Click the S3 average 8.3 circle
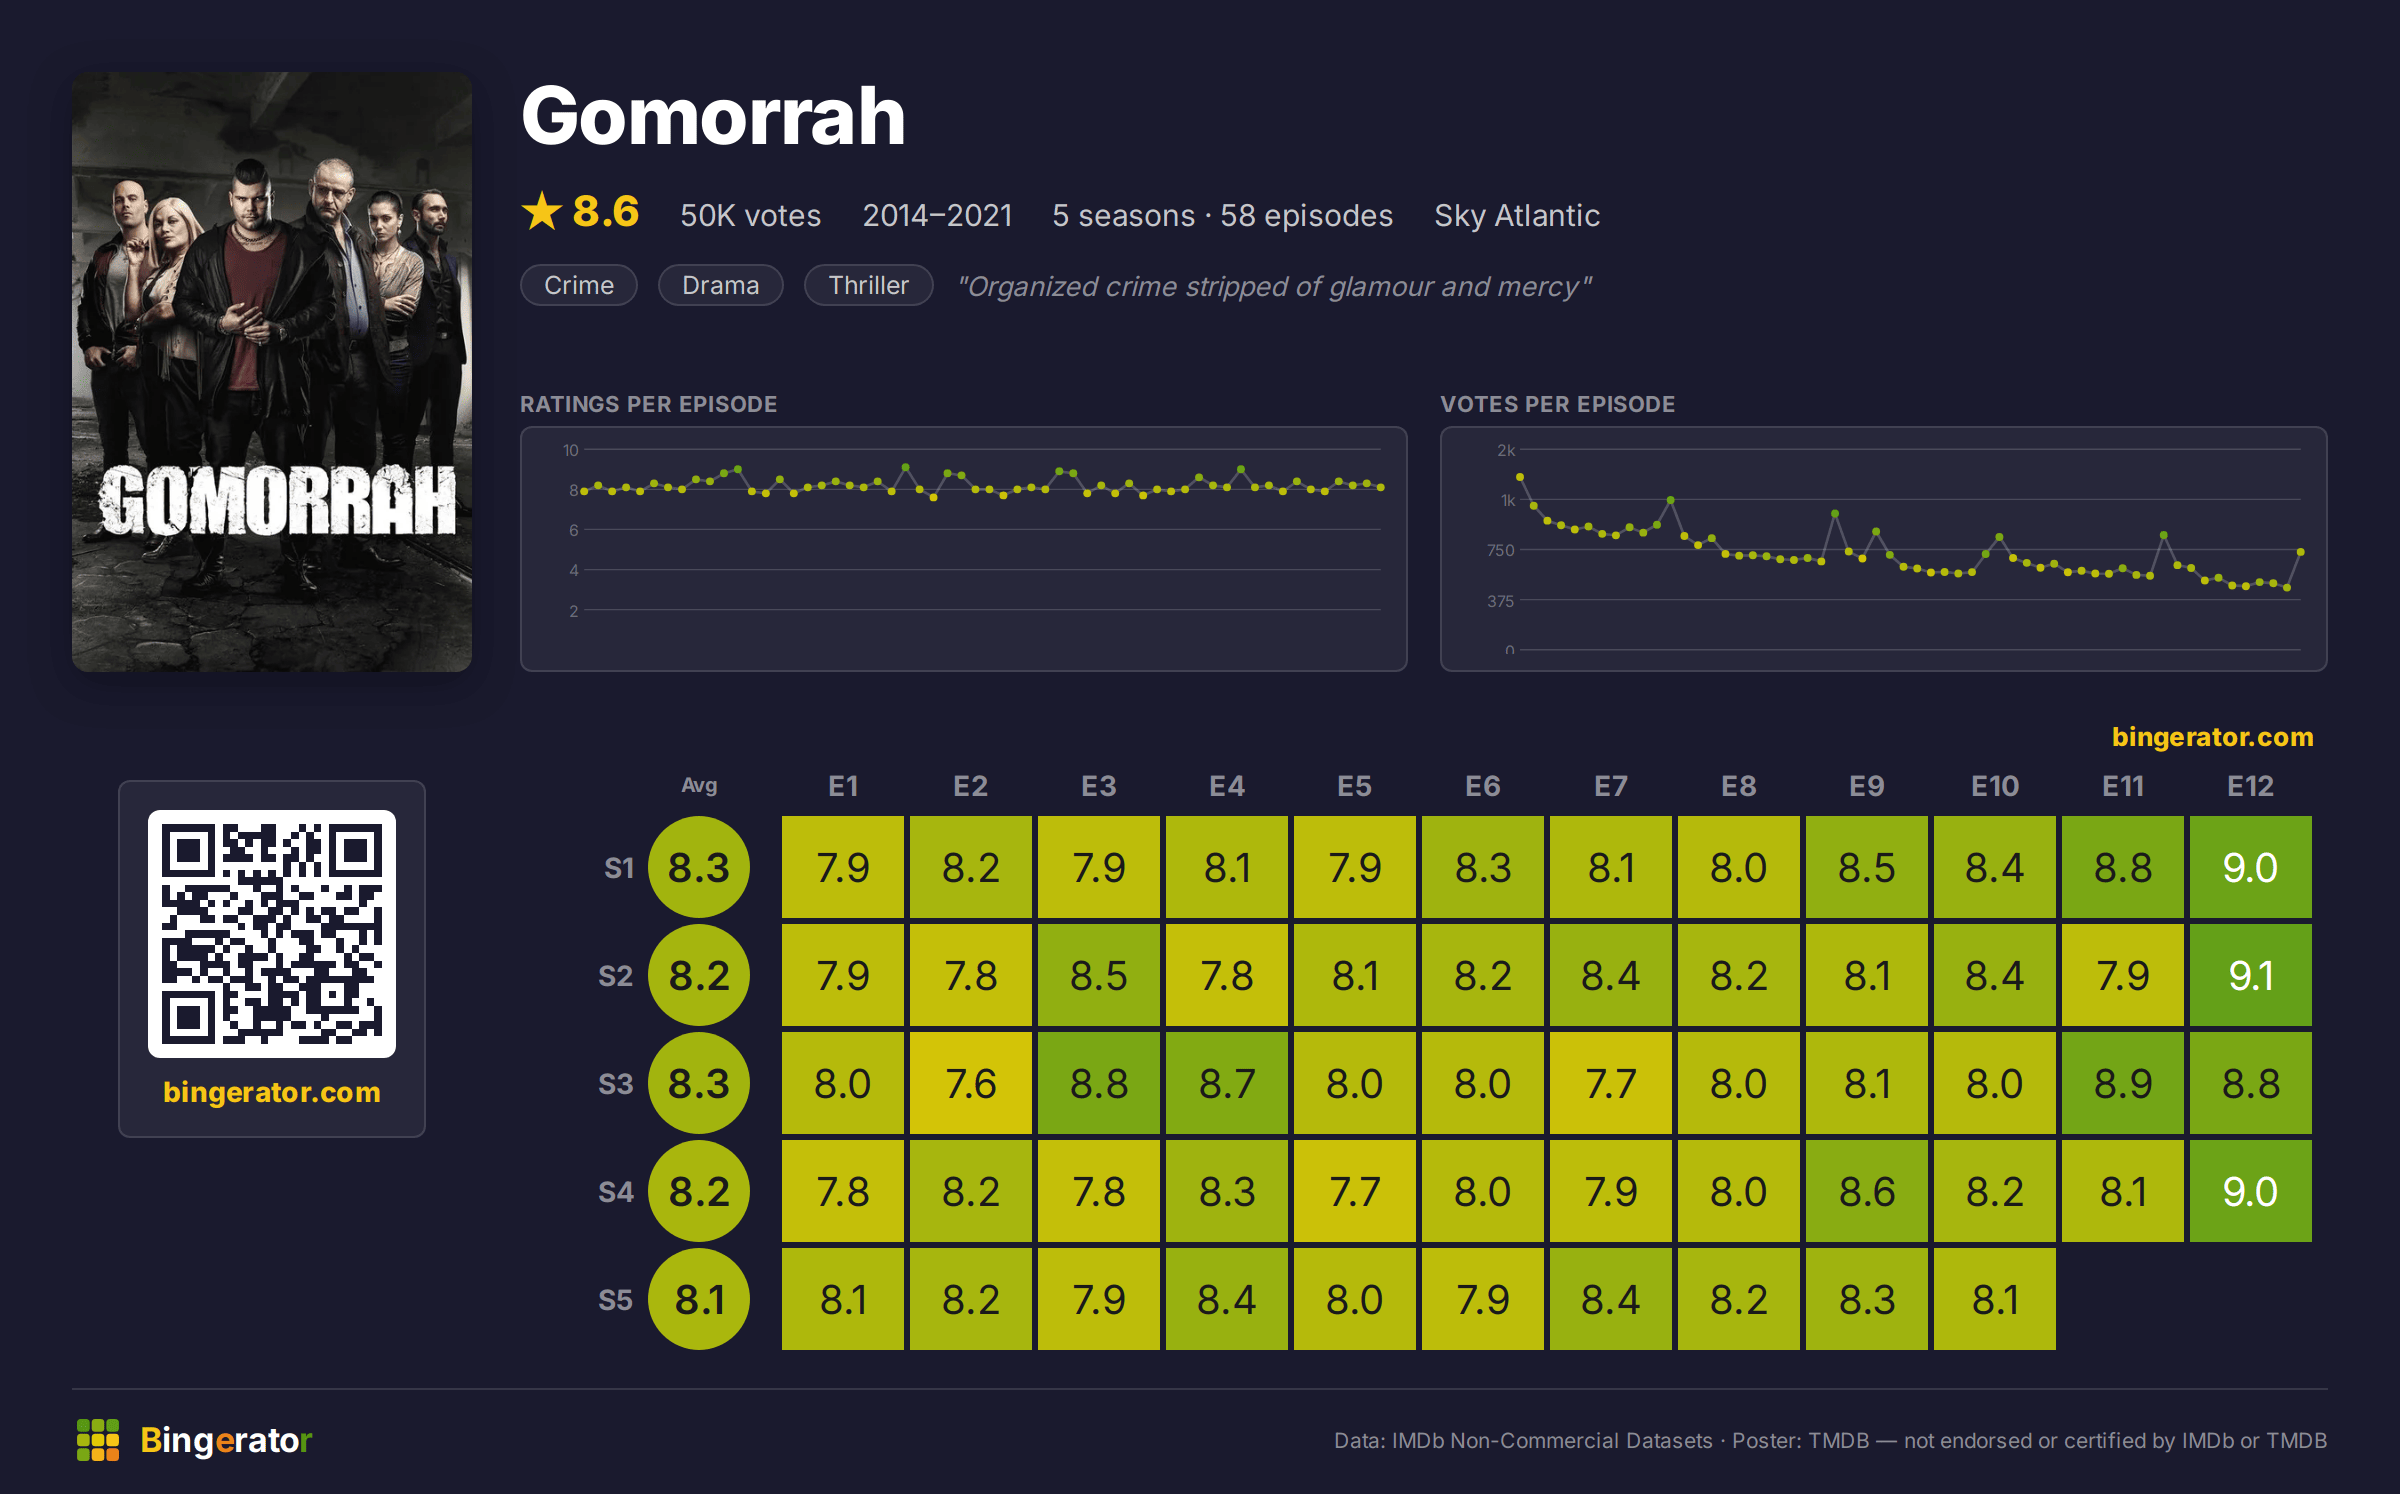Viewport: 2400px width, 1494px height. pos(699,1083)
